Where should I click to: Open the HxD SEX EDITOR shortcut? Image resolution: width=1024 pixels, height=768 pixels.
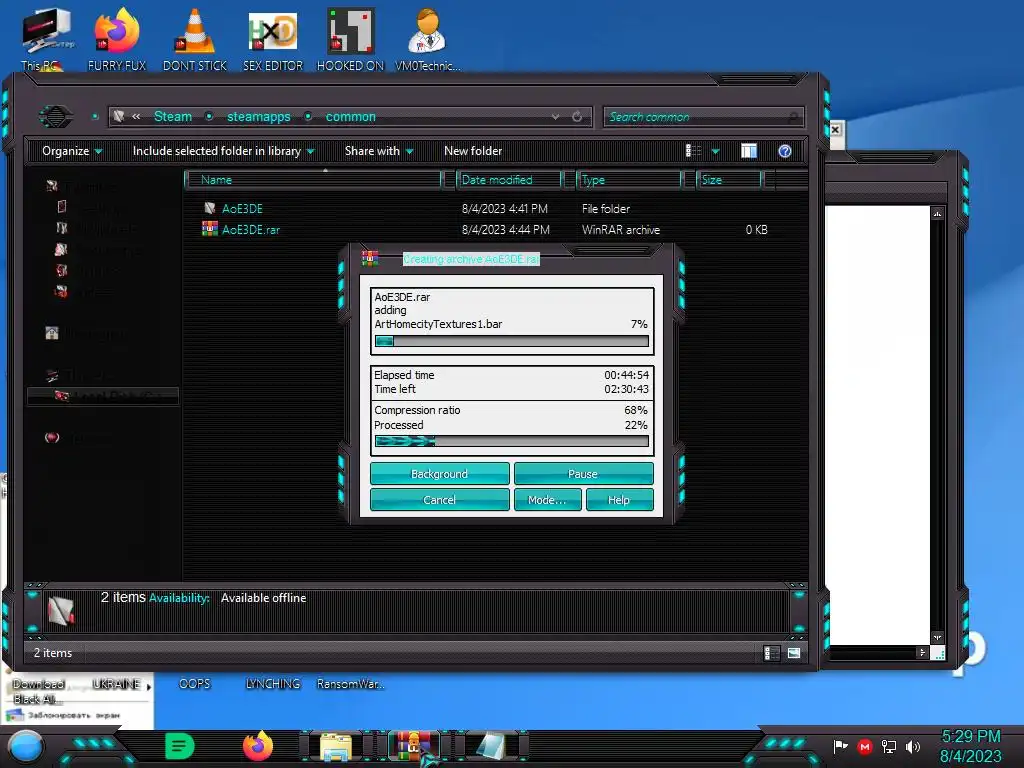(x=273, y=38)
